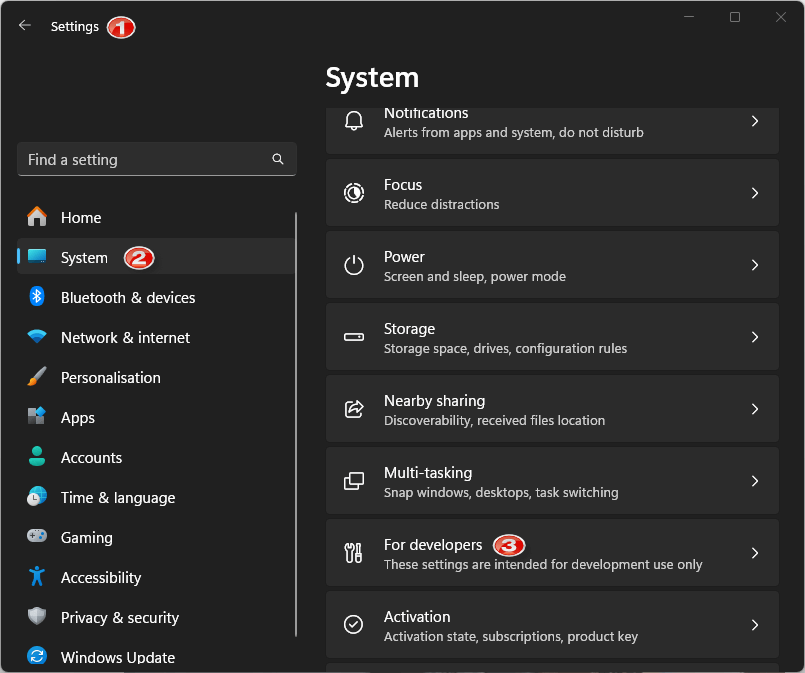Go to Home in the sidebar
Image resolution: width=805 pixels, height=673 pixels.
pos(81,217)
